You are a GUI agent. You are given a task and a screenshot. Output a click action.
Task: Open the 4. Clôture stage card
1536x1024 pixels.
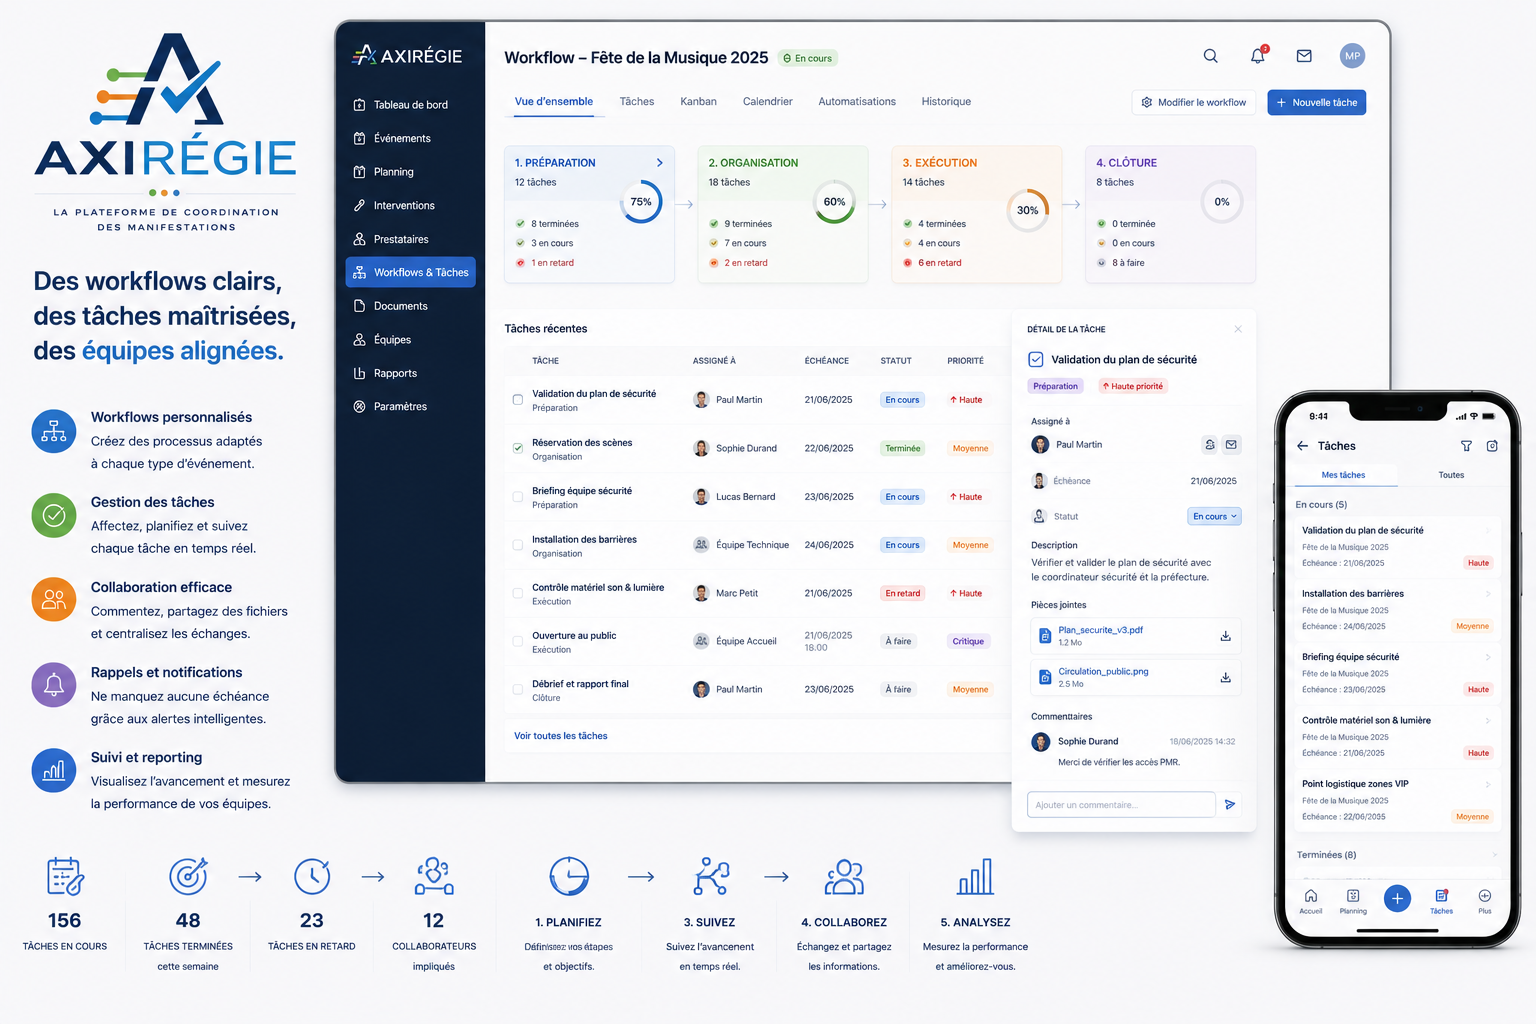1170,214
